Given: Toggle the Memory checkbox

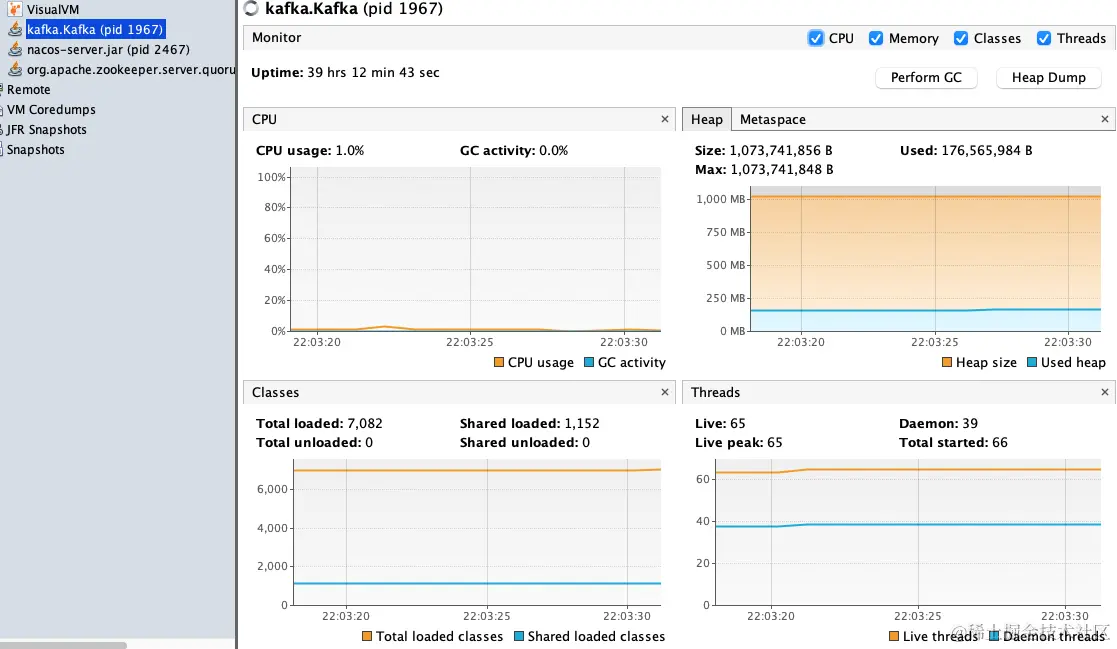Looking at the screenshot, I should (x=876, y=38).
